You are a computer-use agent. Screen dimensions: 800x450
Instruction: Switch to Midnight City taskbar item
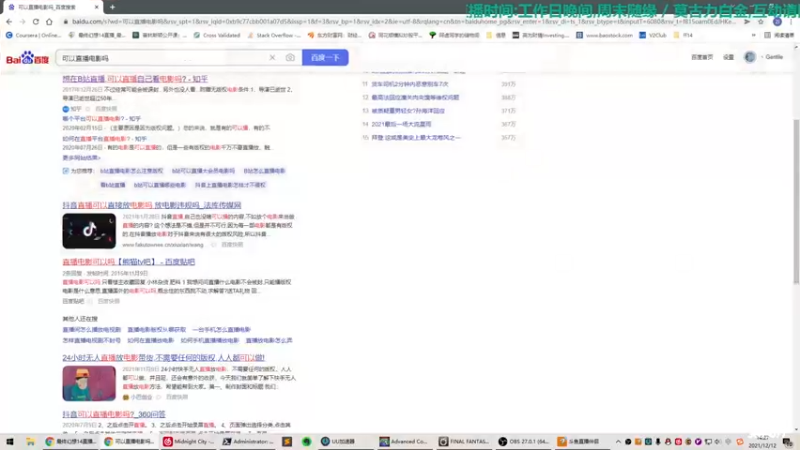tap(188, 441)
